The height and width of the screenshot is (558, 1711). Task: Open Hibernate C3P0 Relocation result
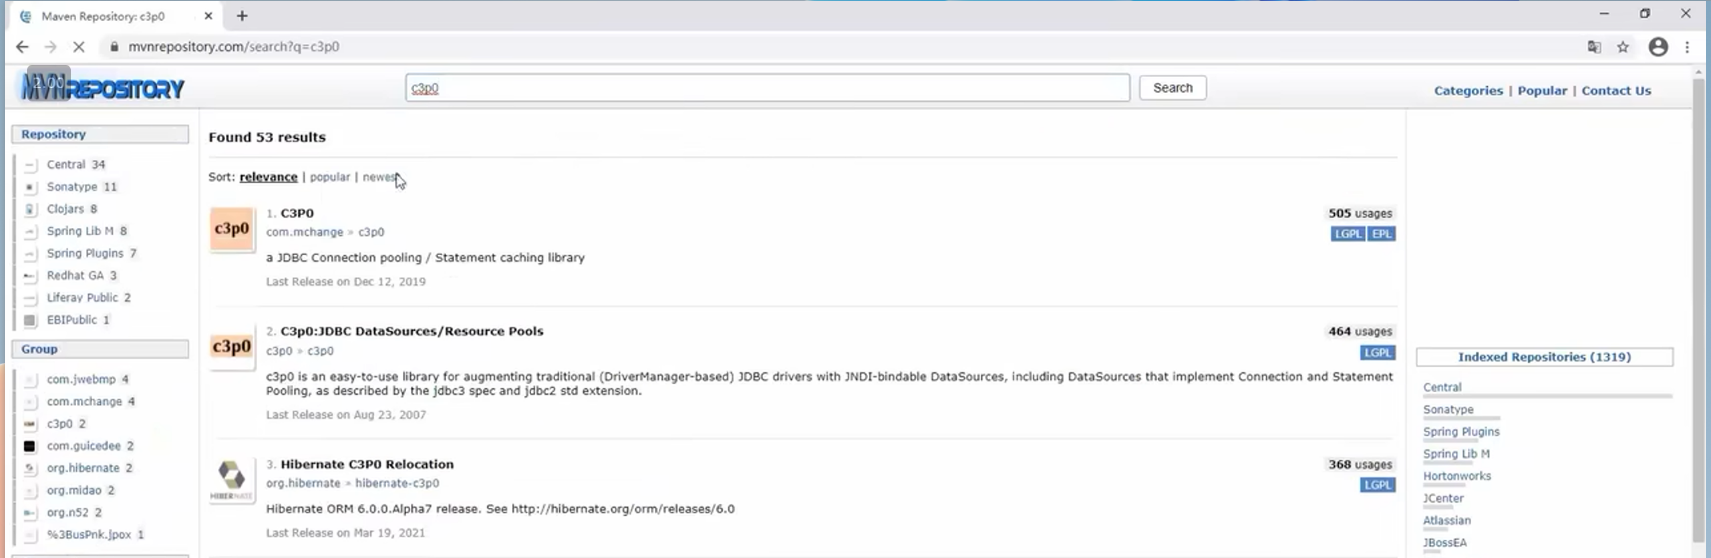click(x=367, y=464)
